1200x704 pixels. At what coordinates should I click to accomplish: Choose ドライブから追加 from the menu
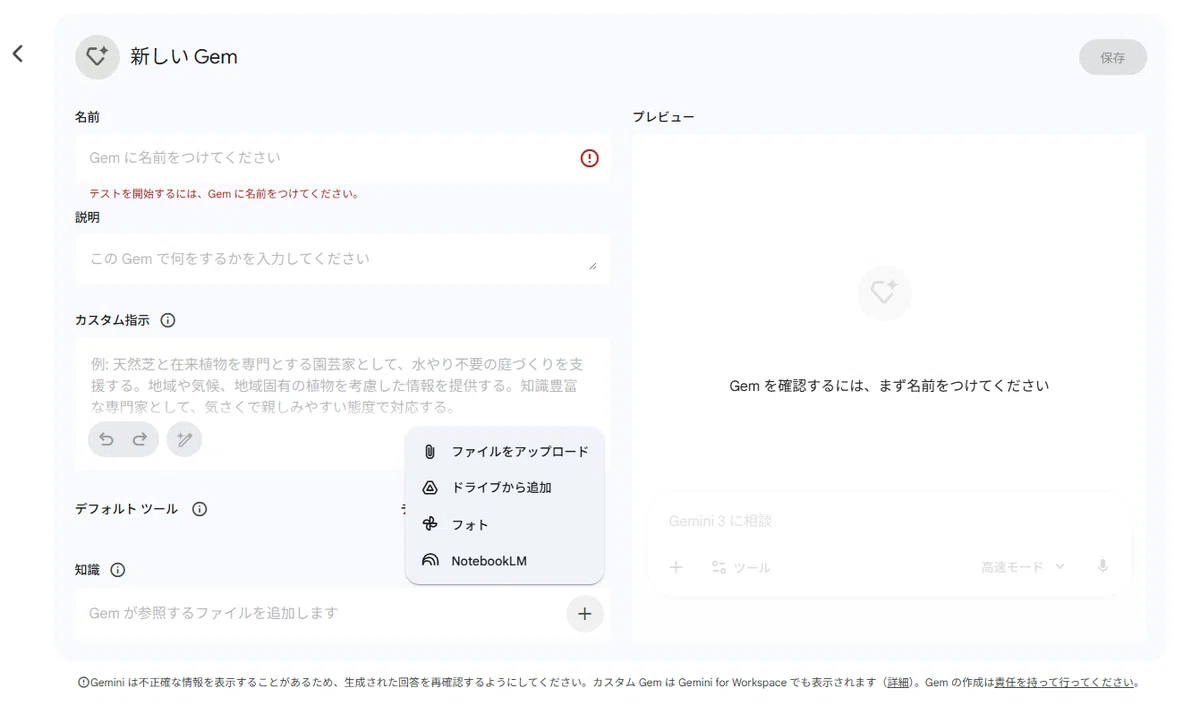coord(505,488)
